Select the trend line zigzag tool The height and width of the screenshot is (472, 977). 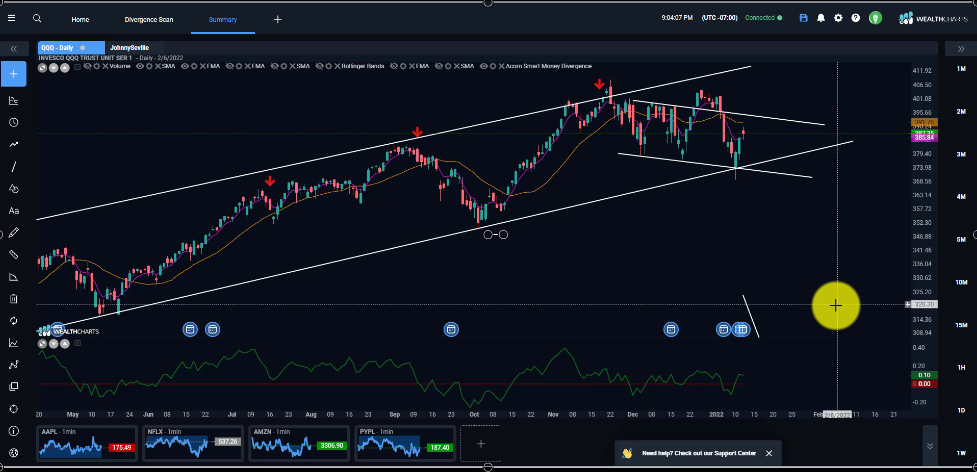[x=14, y=144]
